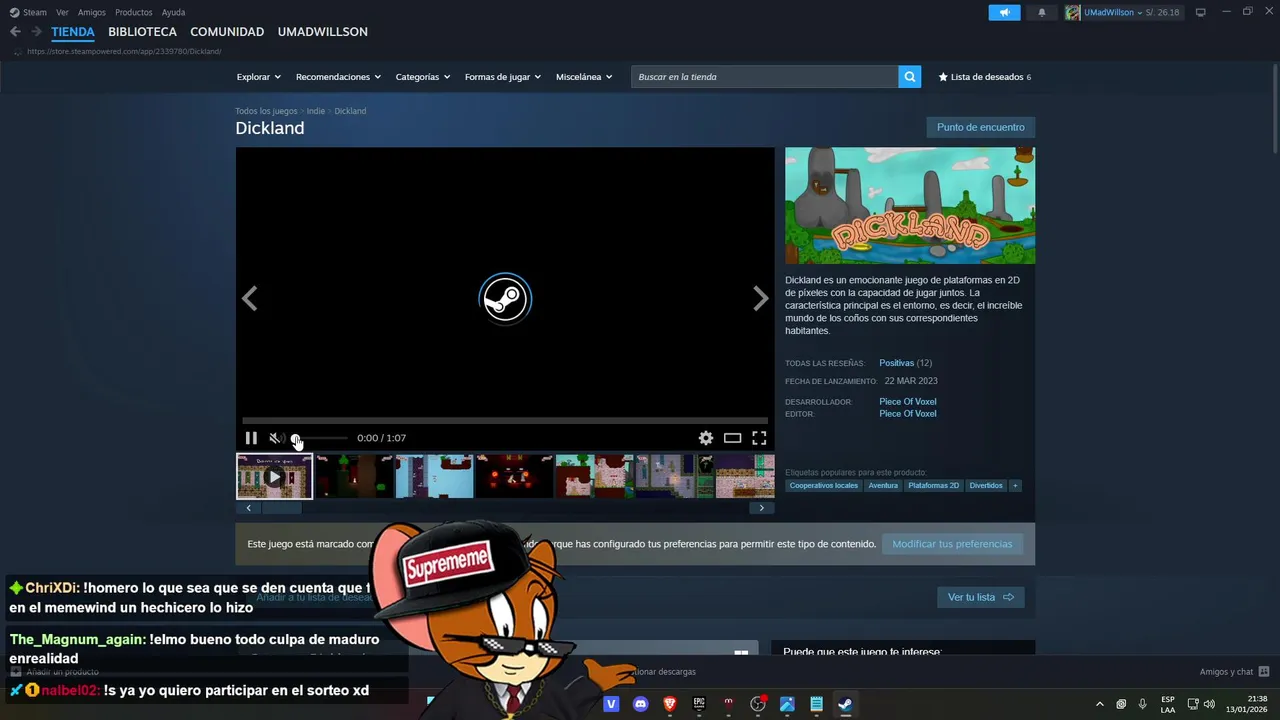Open Discord from the taskbar

(x=641, y=704)
